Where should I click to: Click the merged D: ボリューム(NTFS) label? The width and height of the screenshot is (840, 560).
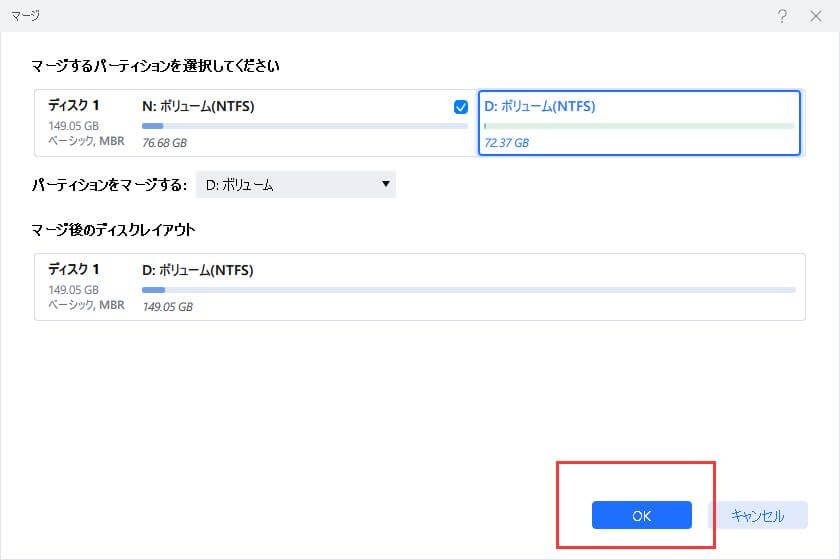click(198, 270)
